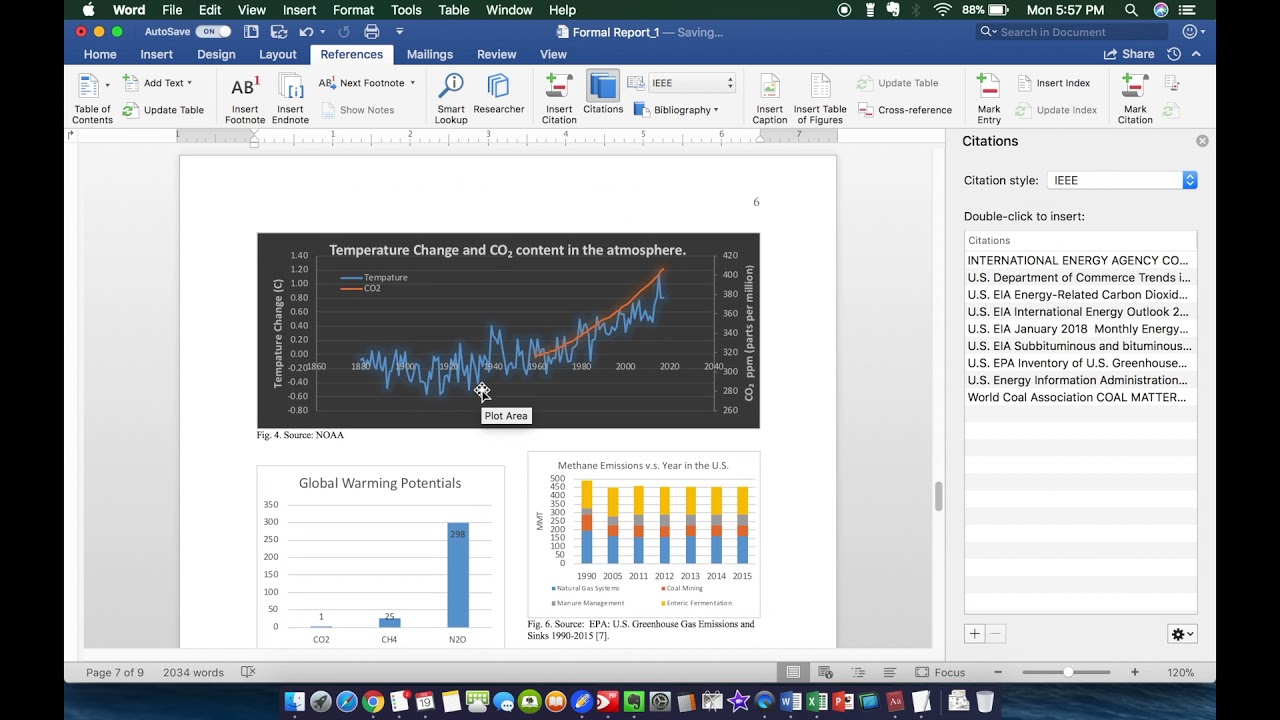Click the templates icon next to AutoSave

251,32
